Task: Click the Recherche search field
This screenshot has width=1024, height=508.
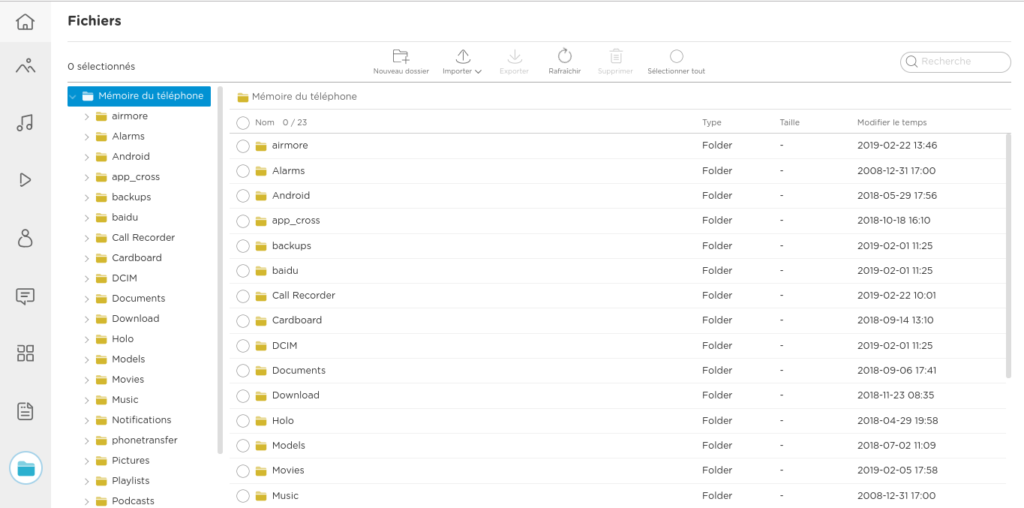Action: pyautogui.click(x=955, y=62)
